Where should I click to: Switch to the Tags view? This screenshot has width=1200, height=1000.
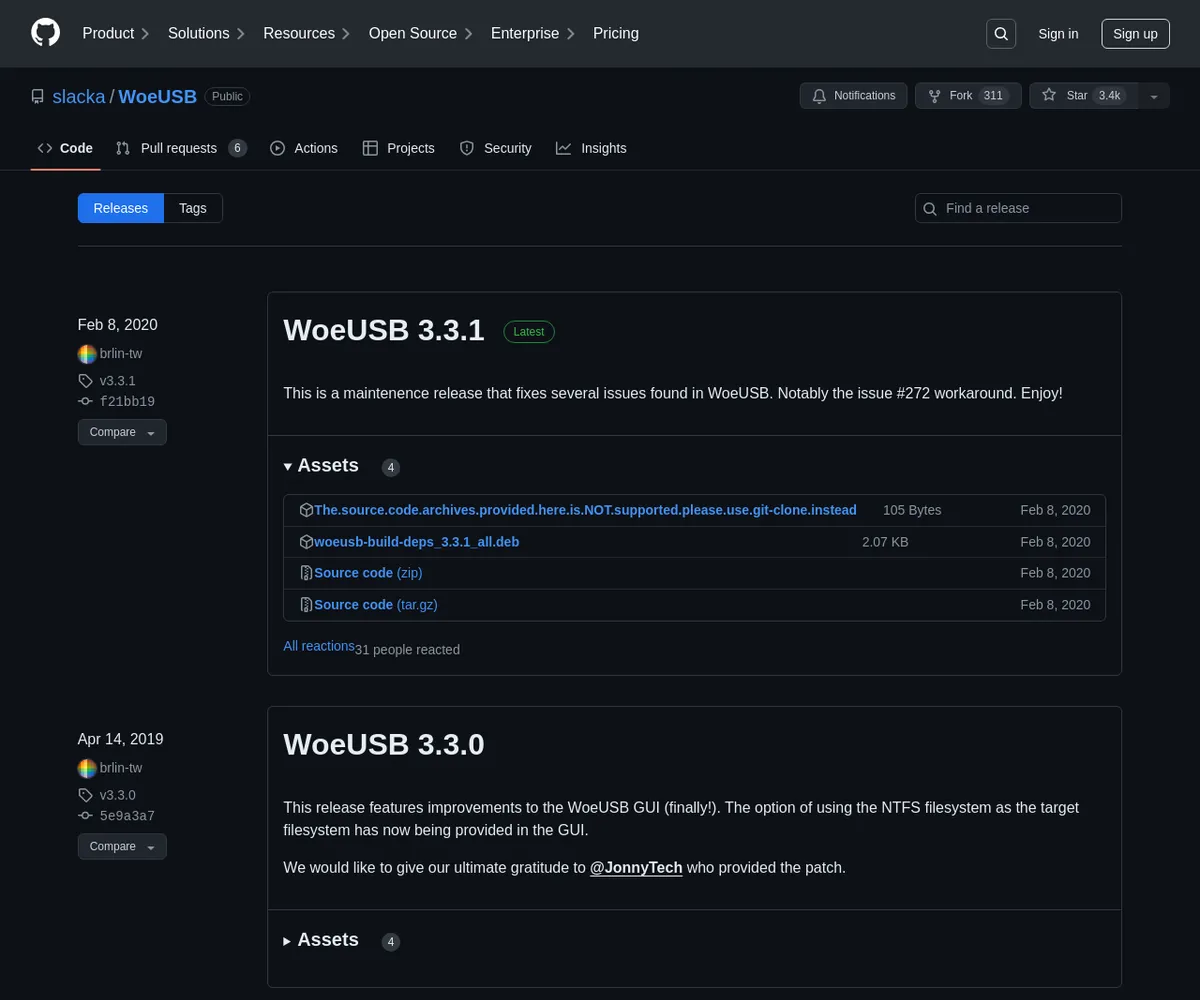coord(193,208)
